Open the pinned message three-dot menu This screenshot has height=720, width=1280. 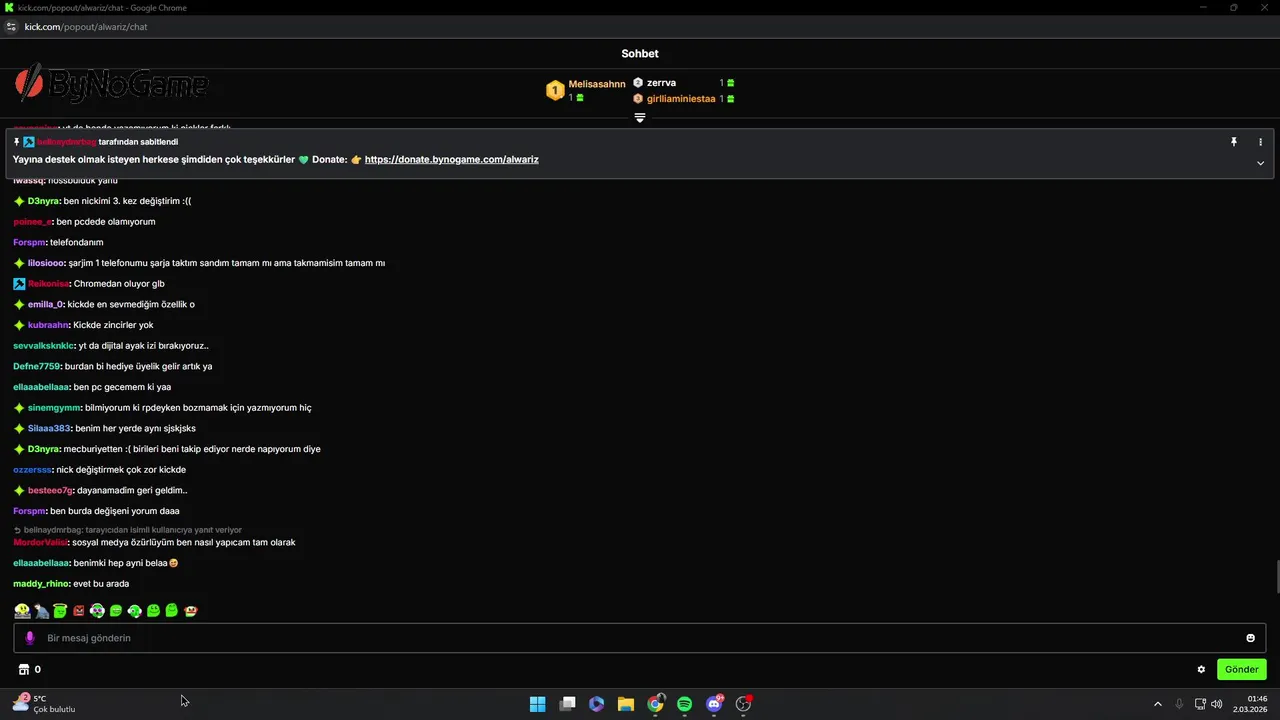(1260, 142)
